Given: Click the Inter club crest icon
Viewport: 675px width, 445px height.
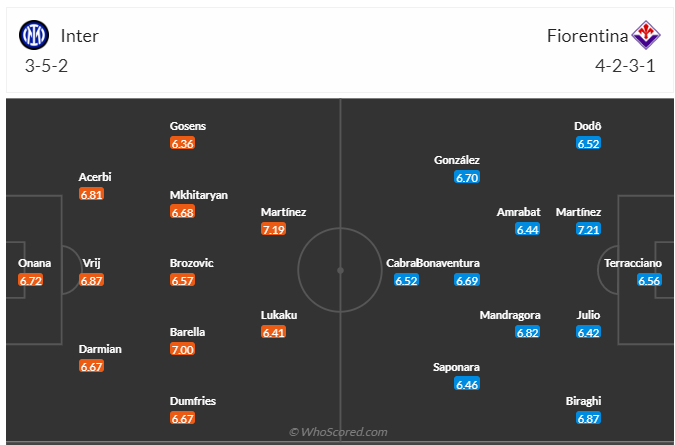Looking at the screenshot, I should point(34,36).
